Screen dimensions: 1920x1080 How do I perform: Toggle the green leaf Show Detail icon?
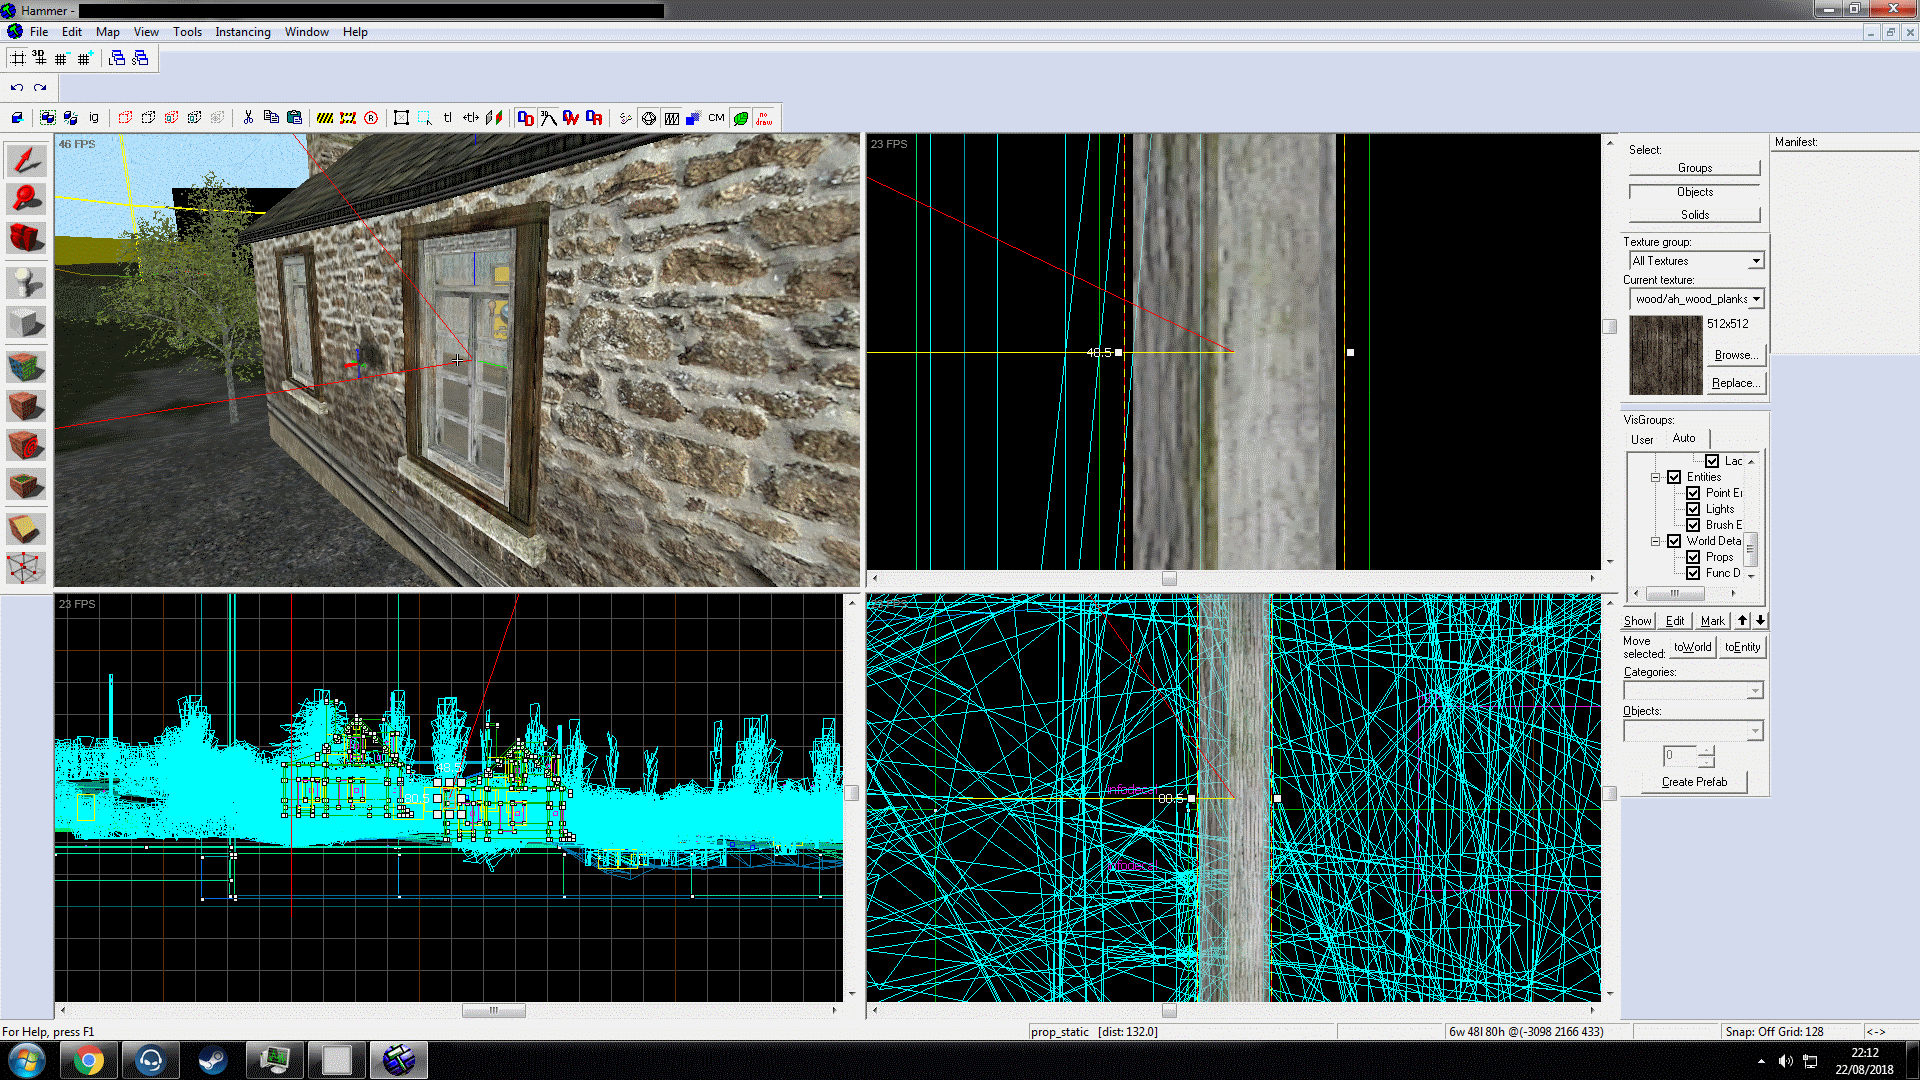(741, 118)
